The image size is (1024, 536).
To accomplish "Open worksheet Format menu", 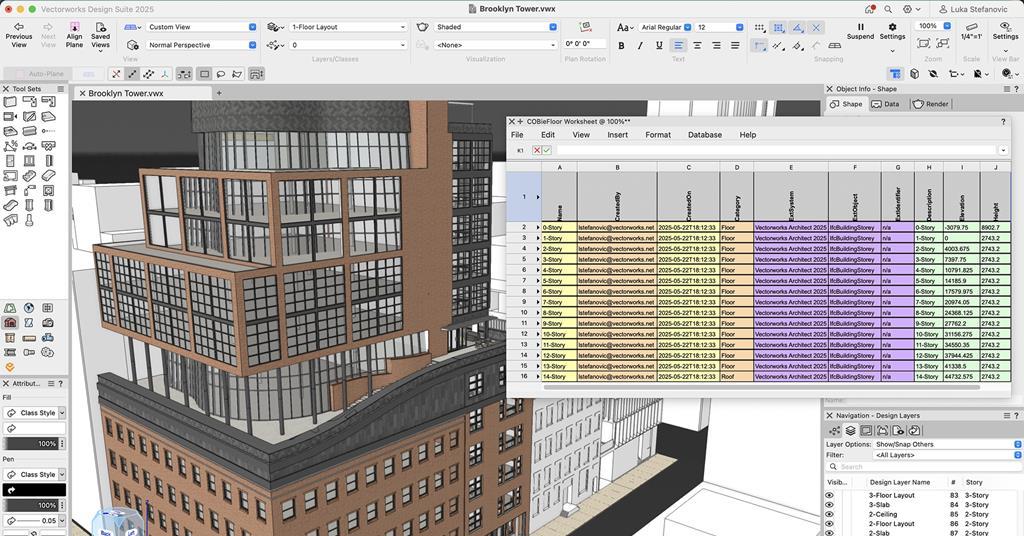I will click(x=658, y=134).
